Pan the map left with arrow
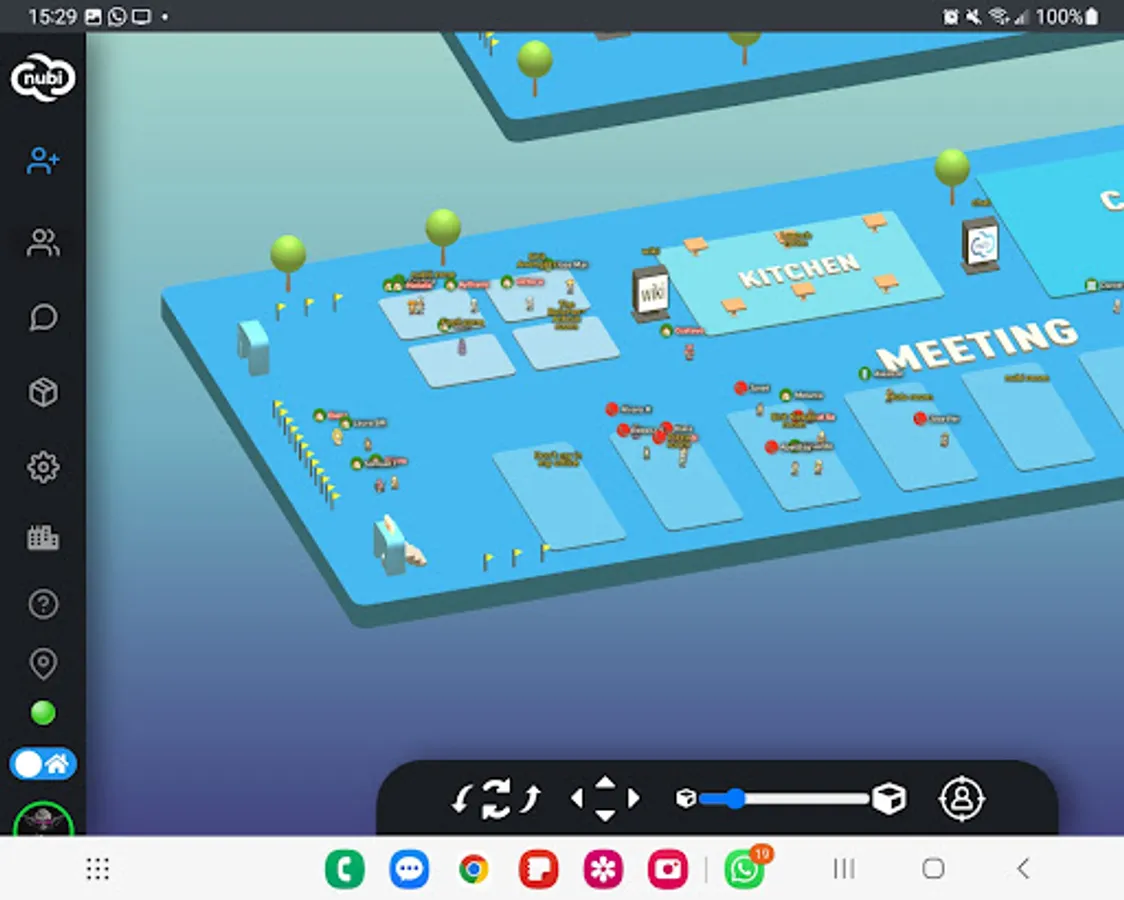This screenshot has width=1124, height=900. click(x=577, y=798)
